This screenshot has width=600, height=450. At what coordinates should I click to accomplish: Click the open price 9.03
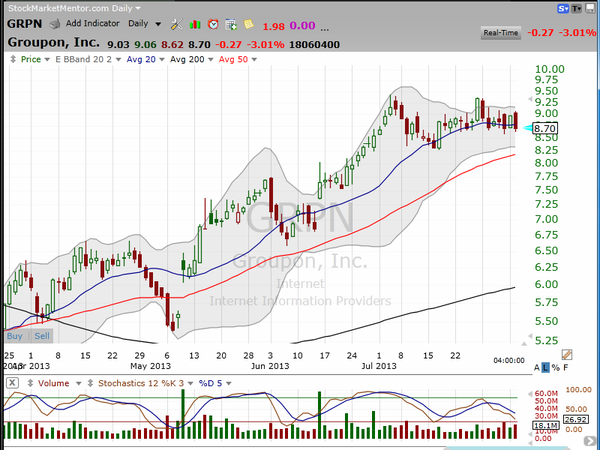(x=118, y=44)
